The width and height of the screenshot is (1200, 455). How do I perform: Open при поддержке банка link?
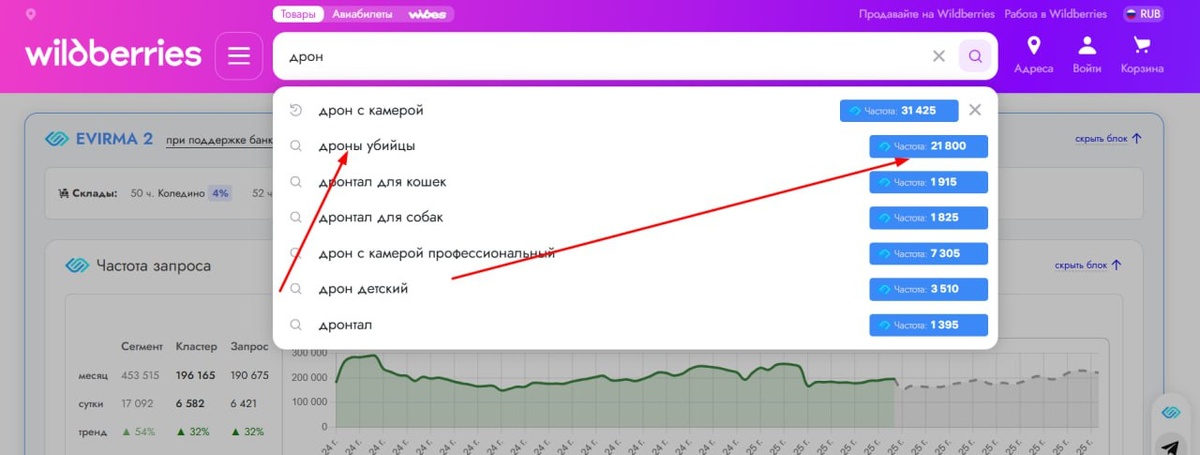pos(218,140)
